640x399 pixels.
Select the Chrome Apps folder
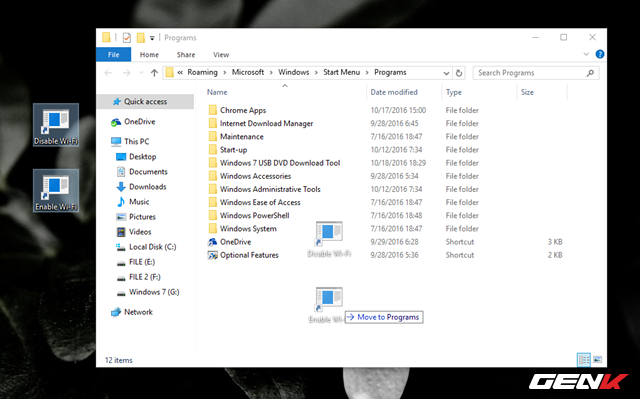click(x=243, y=110)
